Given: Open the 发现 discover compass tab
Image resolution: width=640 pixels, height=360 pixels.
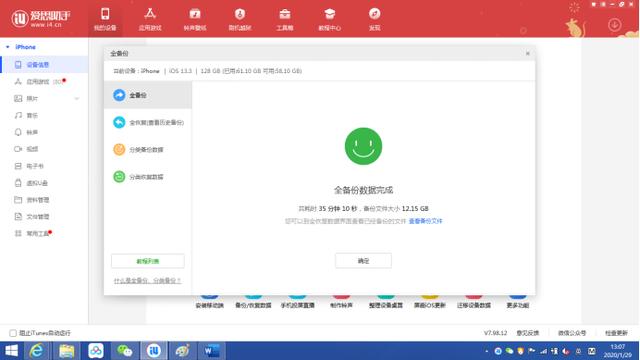Looking at the screenshot, I should coord(374,19).
